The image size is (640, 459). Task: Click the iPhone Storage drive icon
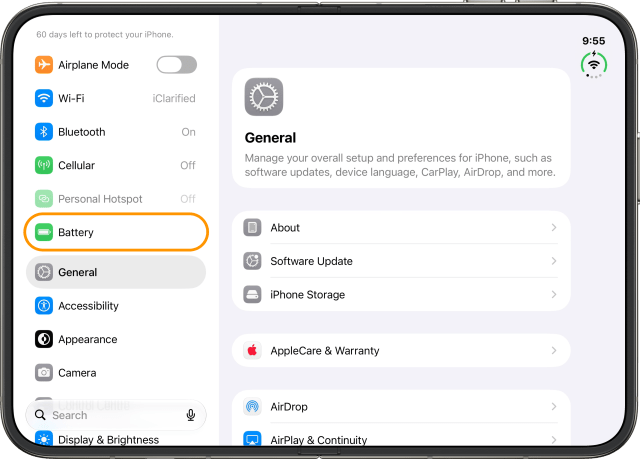tap(252, 294)
